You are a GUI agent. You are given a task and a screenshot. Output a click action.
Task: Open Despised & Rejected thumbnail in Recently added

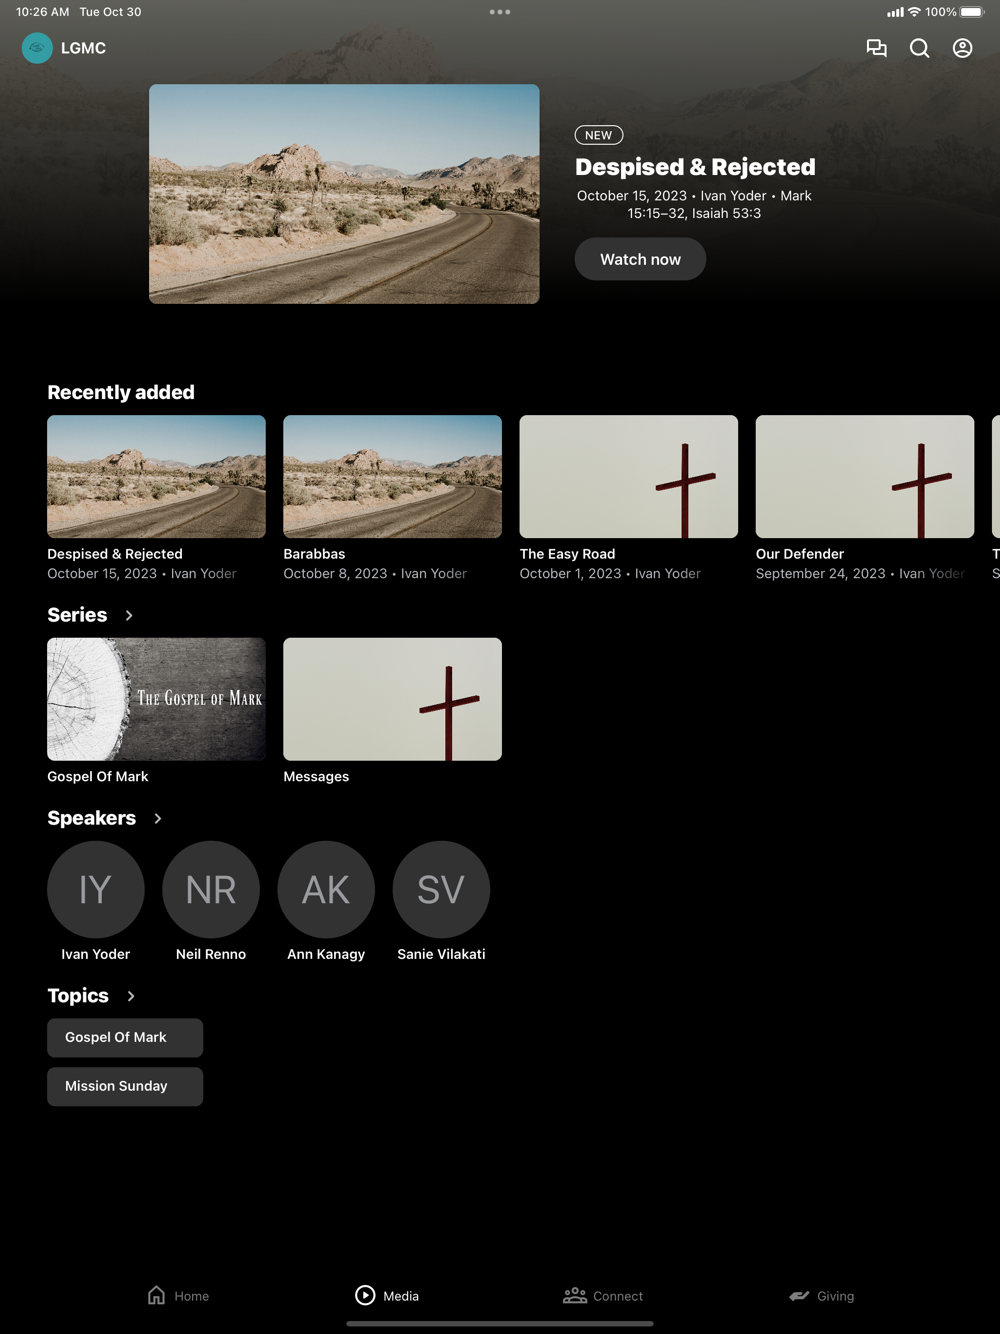pos(156,476)
